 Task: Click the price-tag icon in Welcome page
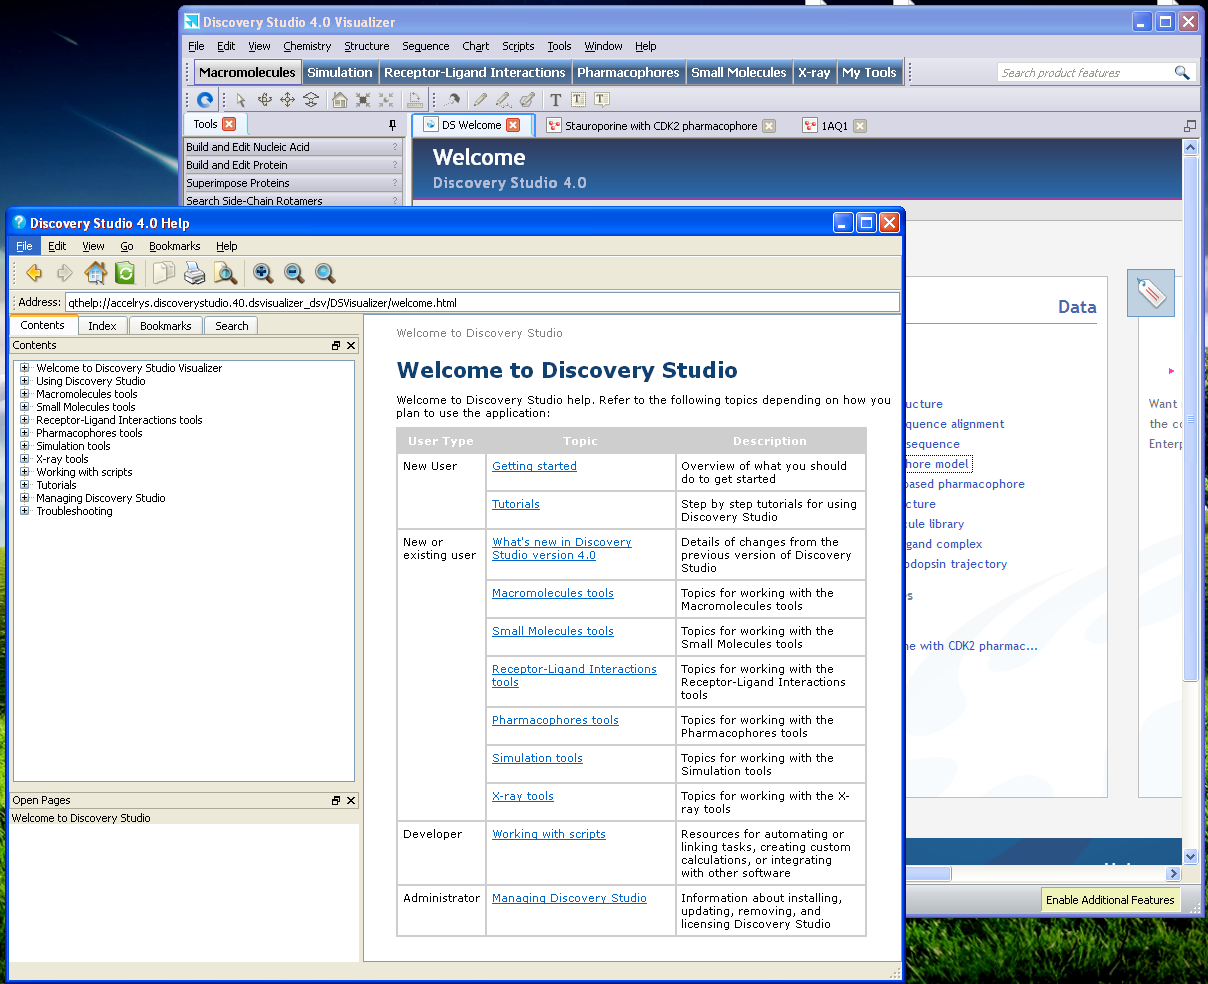coord(1151,293)
